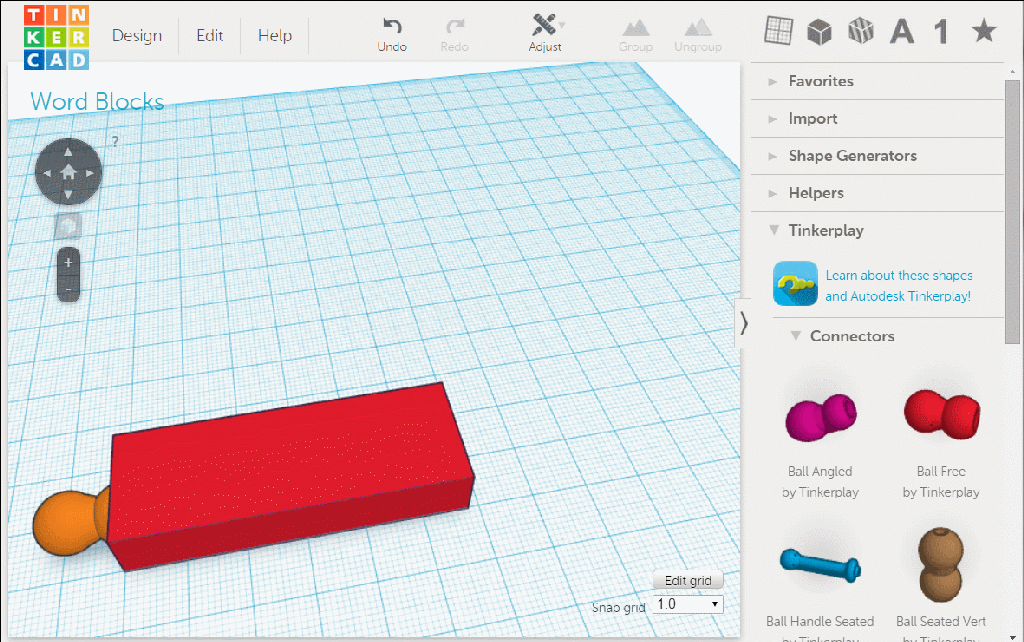This screenshot has height=642, width=1024.
Task: Zoom out with the minus button
Action: coord(69,289)
